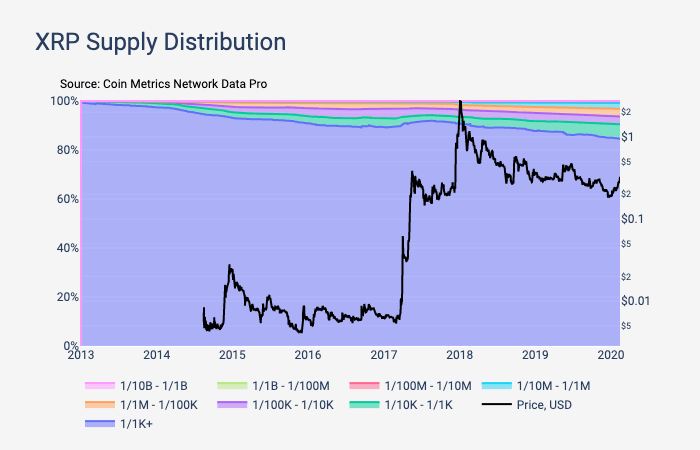Click the Price, USD legend line
This screenshot has width=700, height=450.
(x=496, y=405)
